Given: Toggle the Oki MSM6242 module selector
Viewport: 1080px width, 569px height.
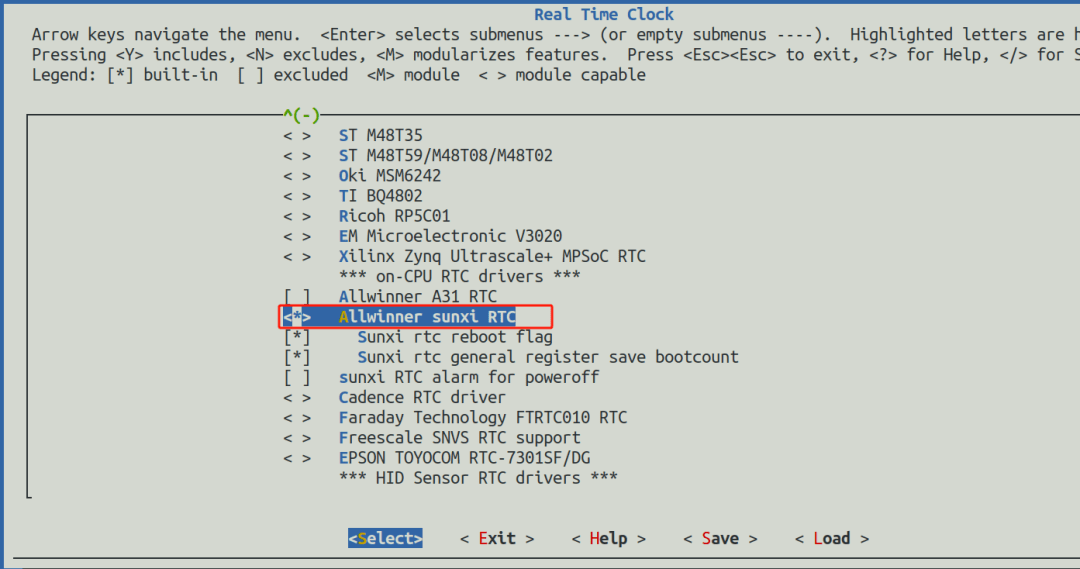Looking at the screenshot, I should pyautogui.click(x=297, y=176).
